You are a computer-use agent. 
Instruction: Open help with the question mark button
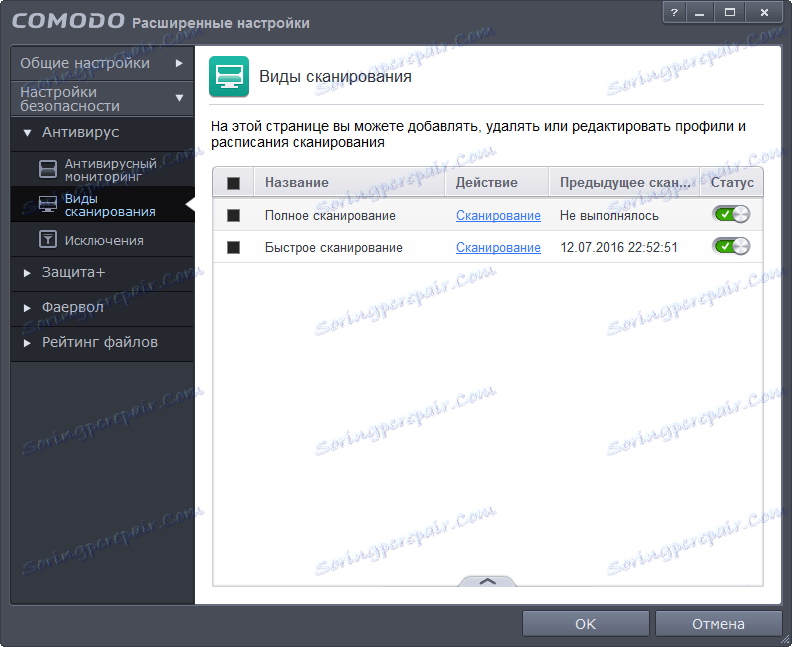(x=674, y=13)
